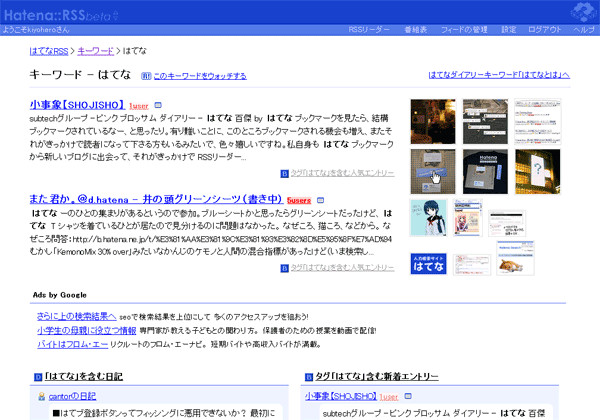
Task: Open the 小事象【SHOJISHO】 headline entry
Action: (x=77, y=105)
